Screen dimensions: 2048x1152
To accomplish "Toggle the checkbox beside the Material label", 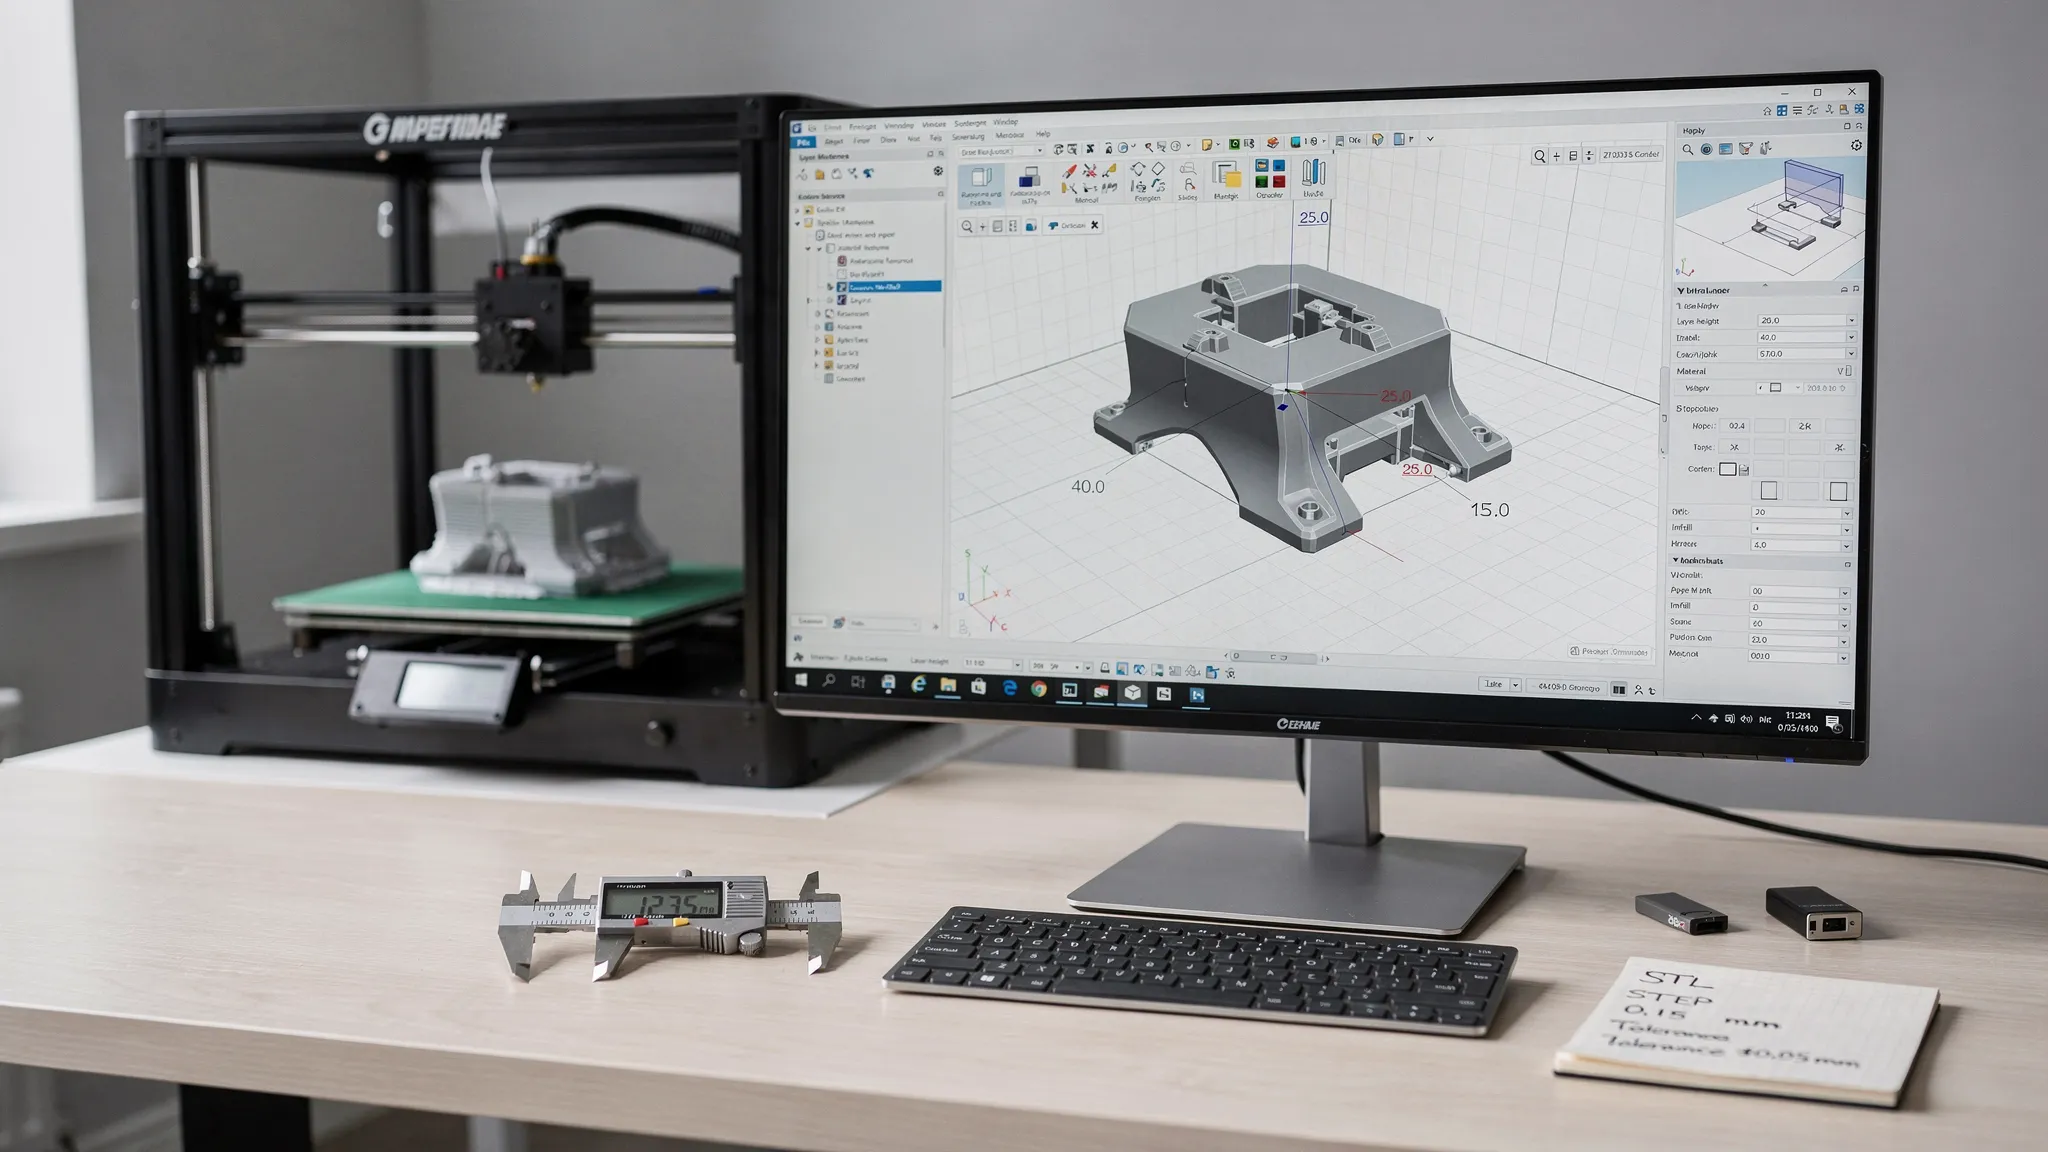I will (1849, 371).
